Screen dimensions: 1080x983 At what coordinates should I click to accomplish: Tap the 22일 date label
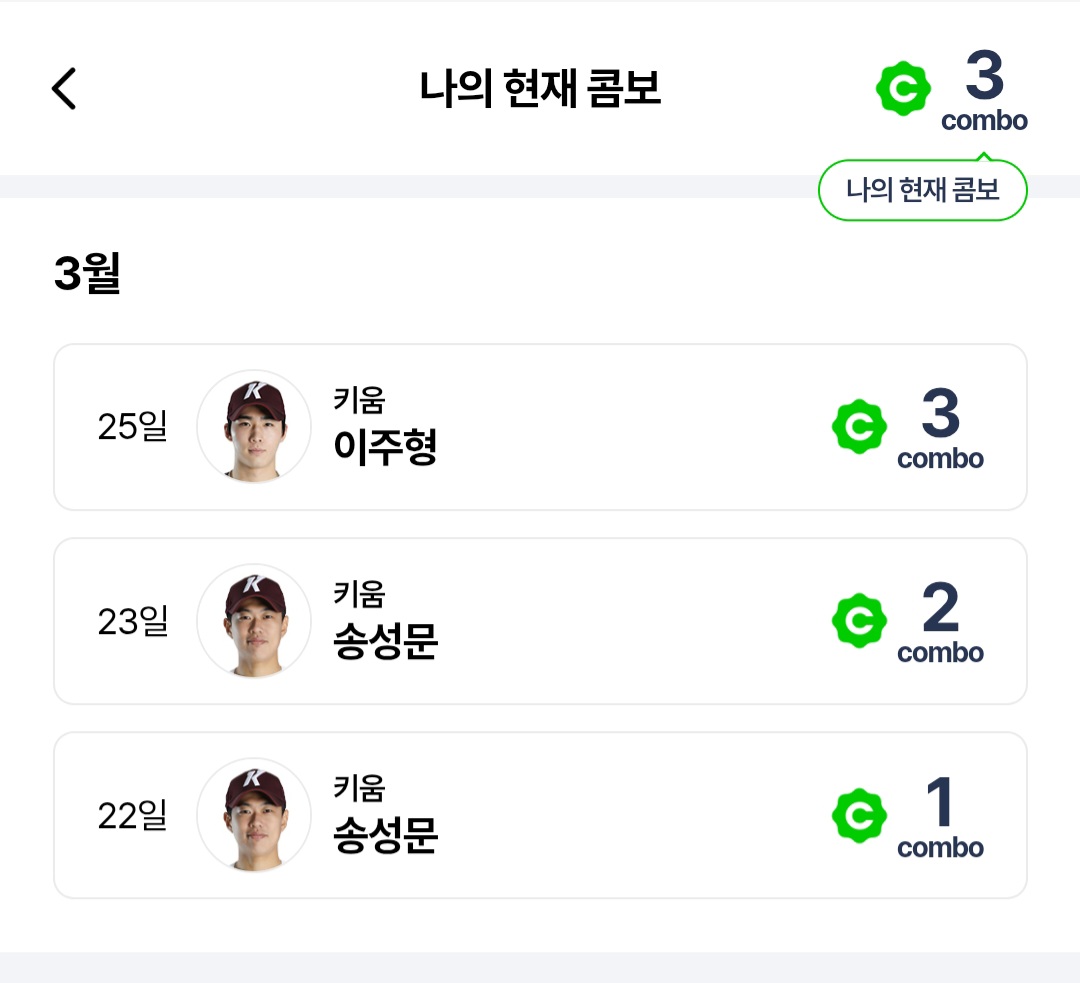133,816
